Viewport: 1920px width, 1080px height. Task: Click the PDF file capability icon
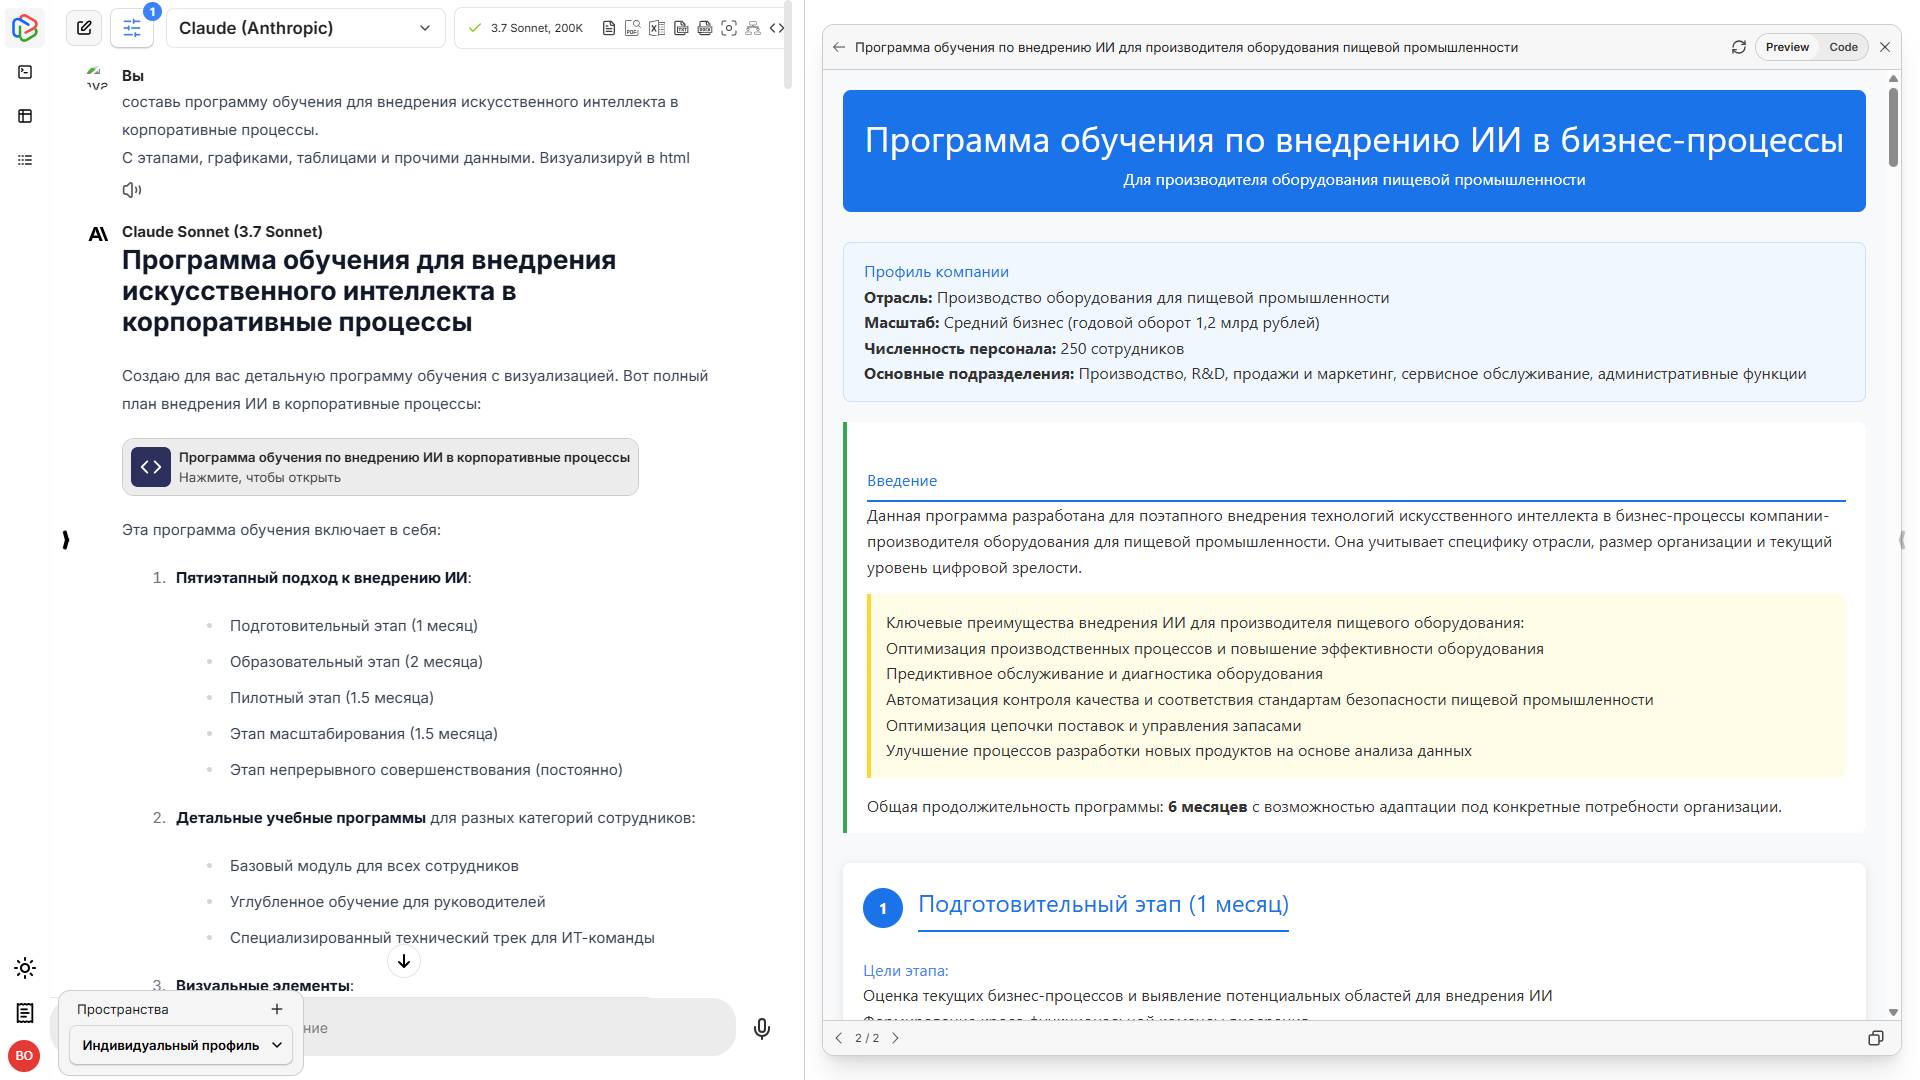point(632,28)
